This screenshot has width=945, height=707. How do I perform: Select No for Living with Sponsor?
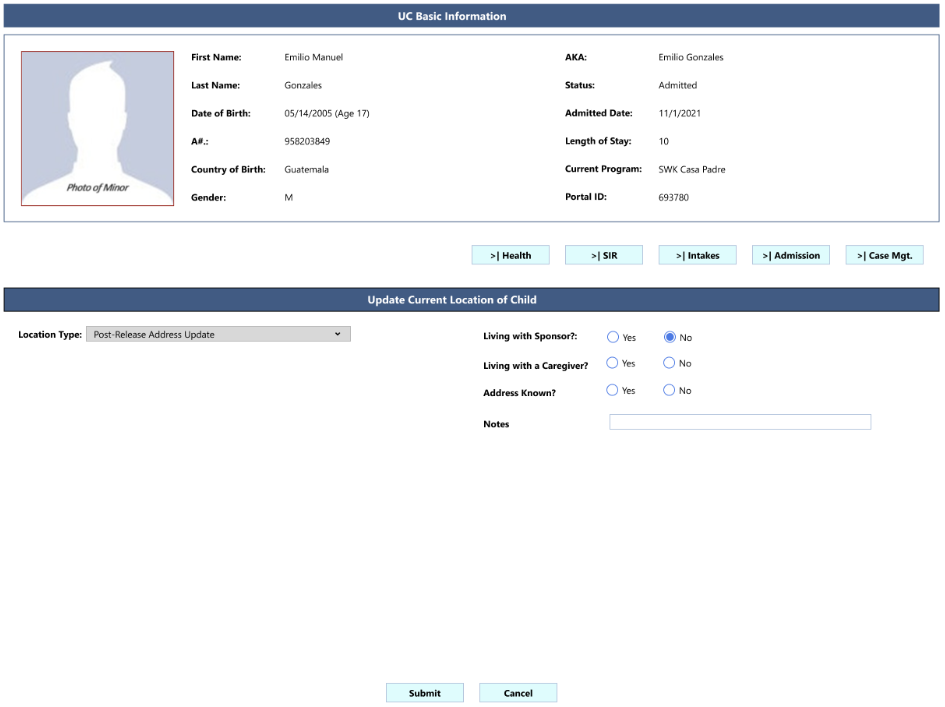tap(670, 337)
